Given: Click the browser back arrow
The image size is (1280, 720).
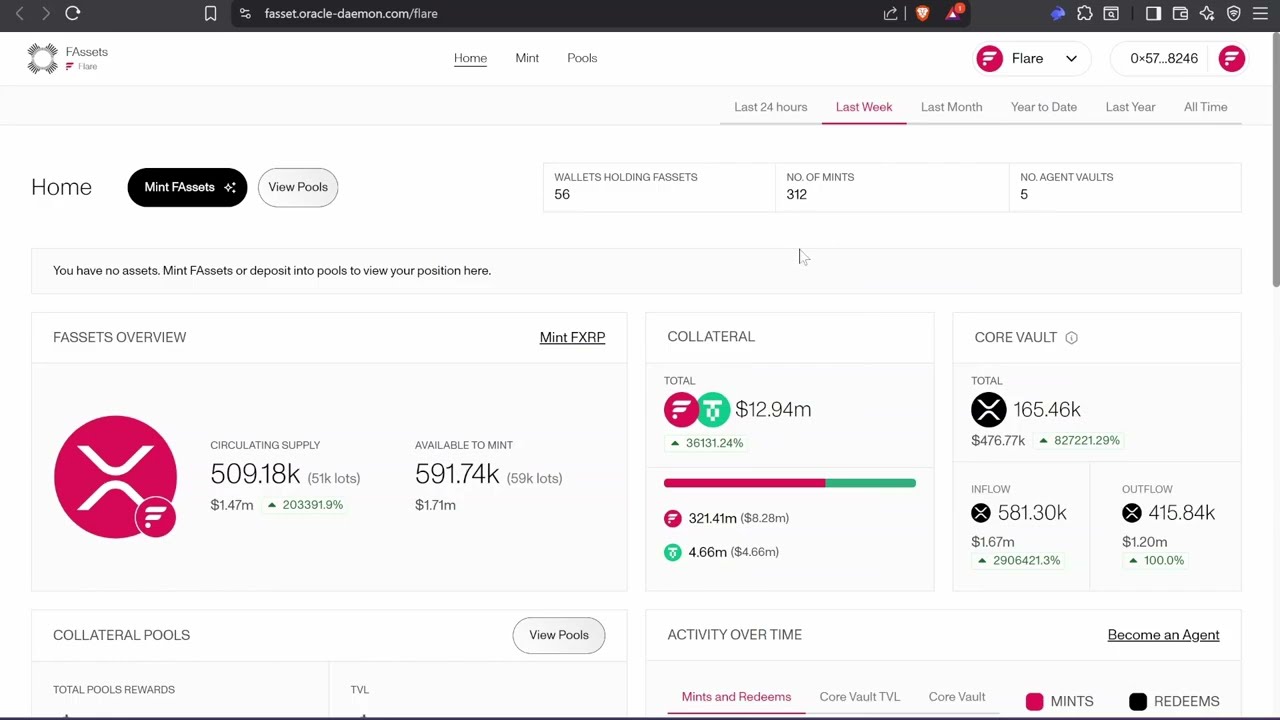Looking at the screenshot, I should point(19,13).
